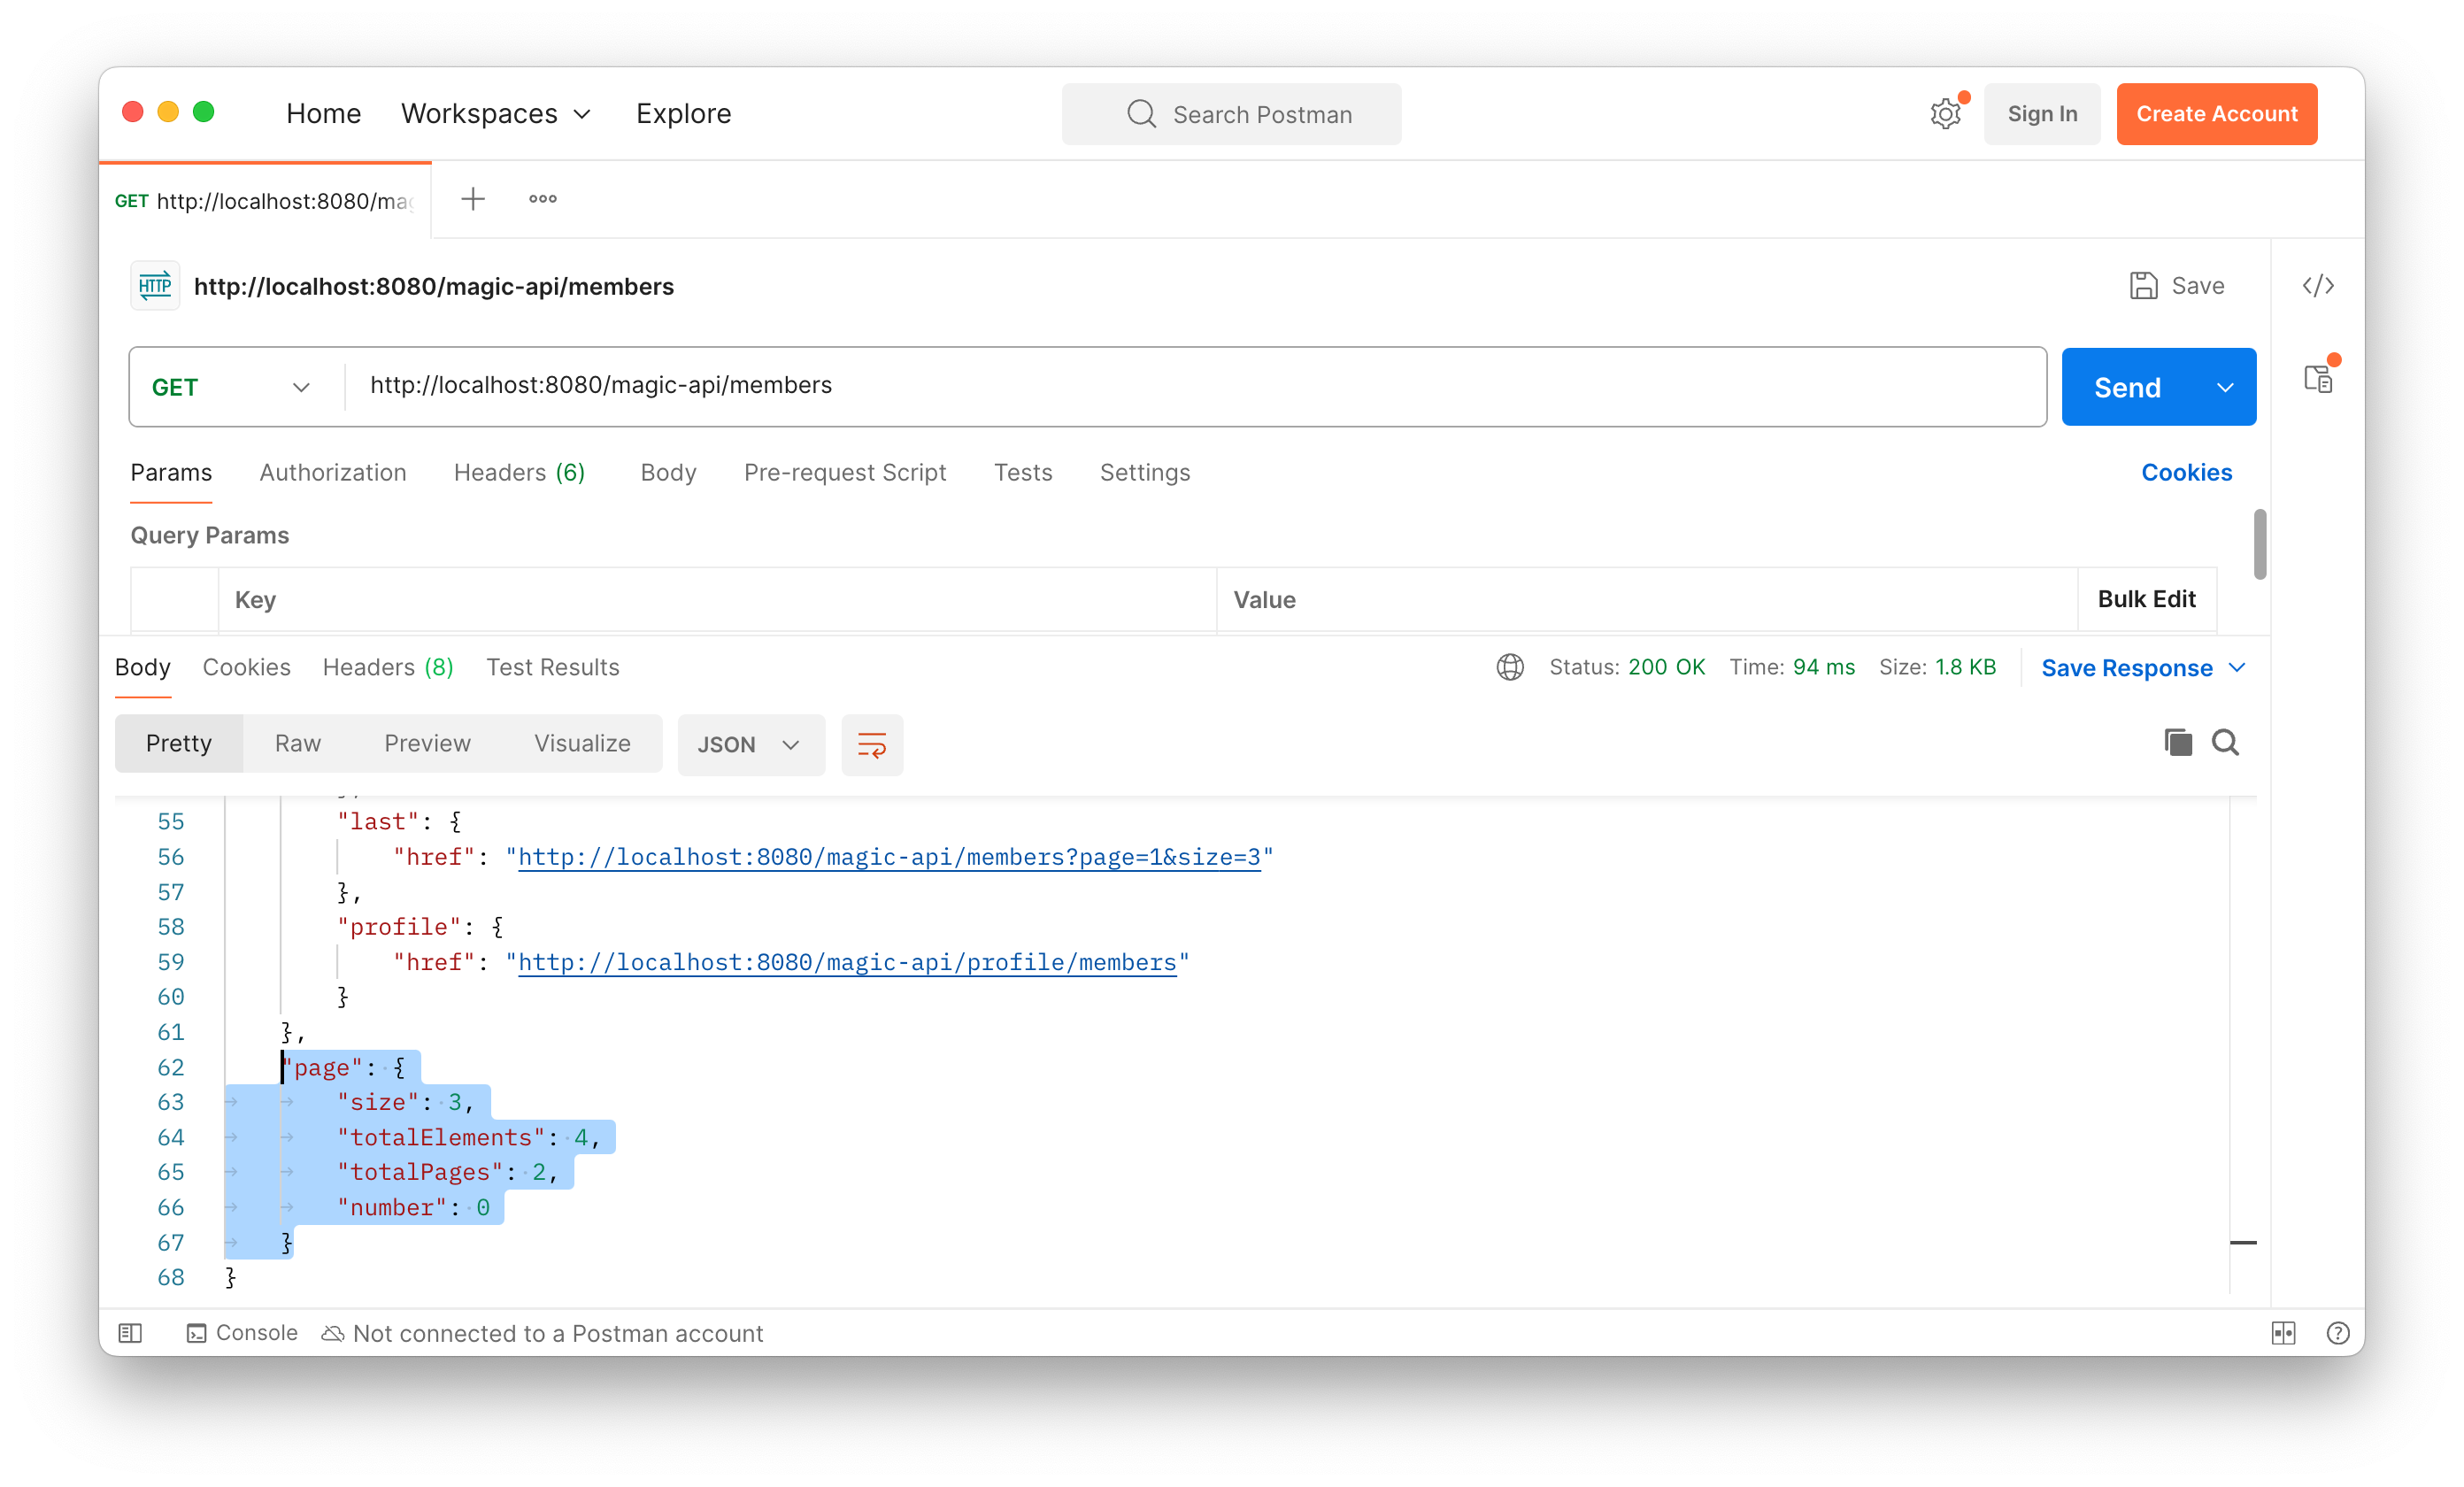The image size is (2464, 1487).
Task: Search the response body with magnifier icon
Action: click(x=2225, y=742)
